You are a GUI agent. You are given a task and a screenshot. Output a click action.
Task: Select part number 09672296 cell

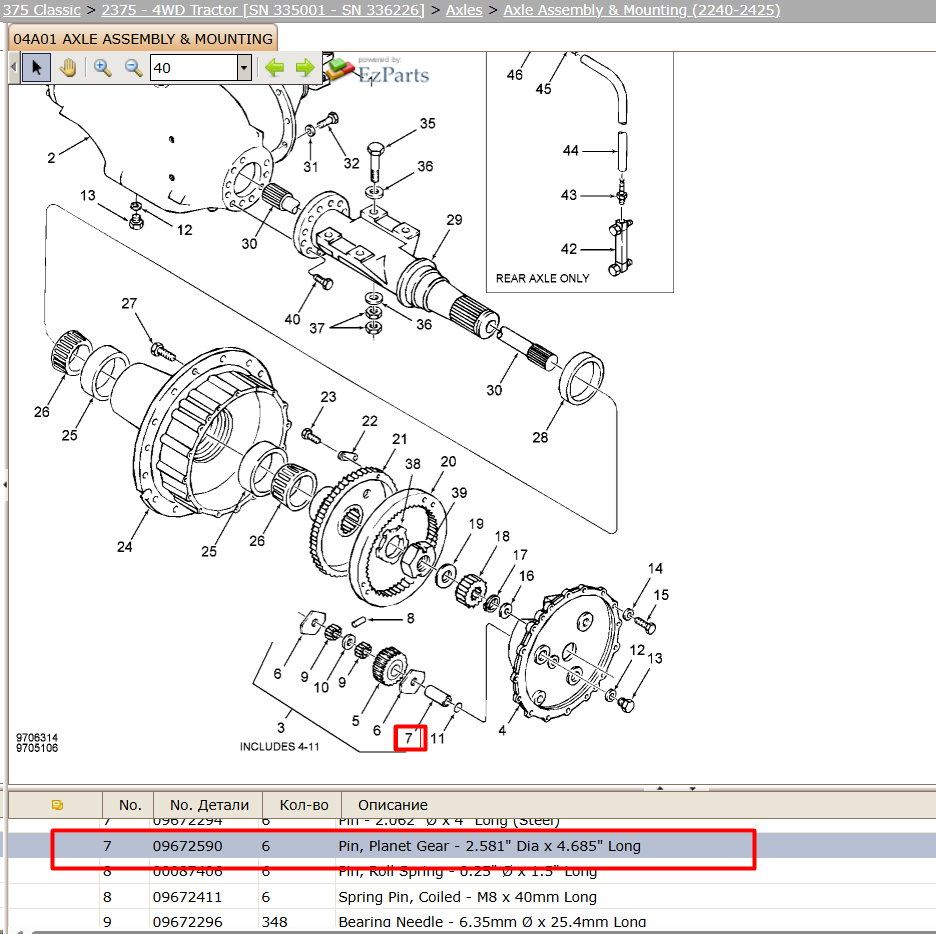[187, 922]
